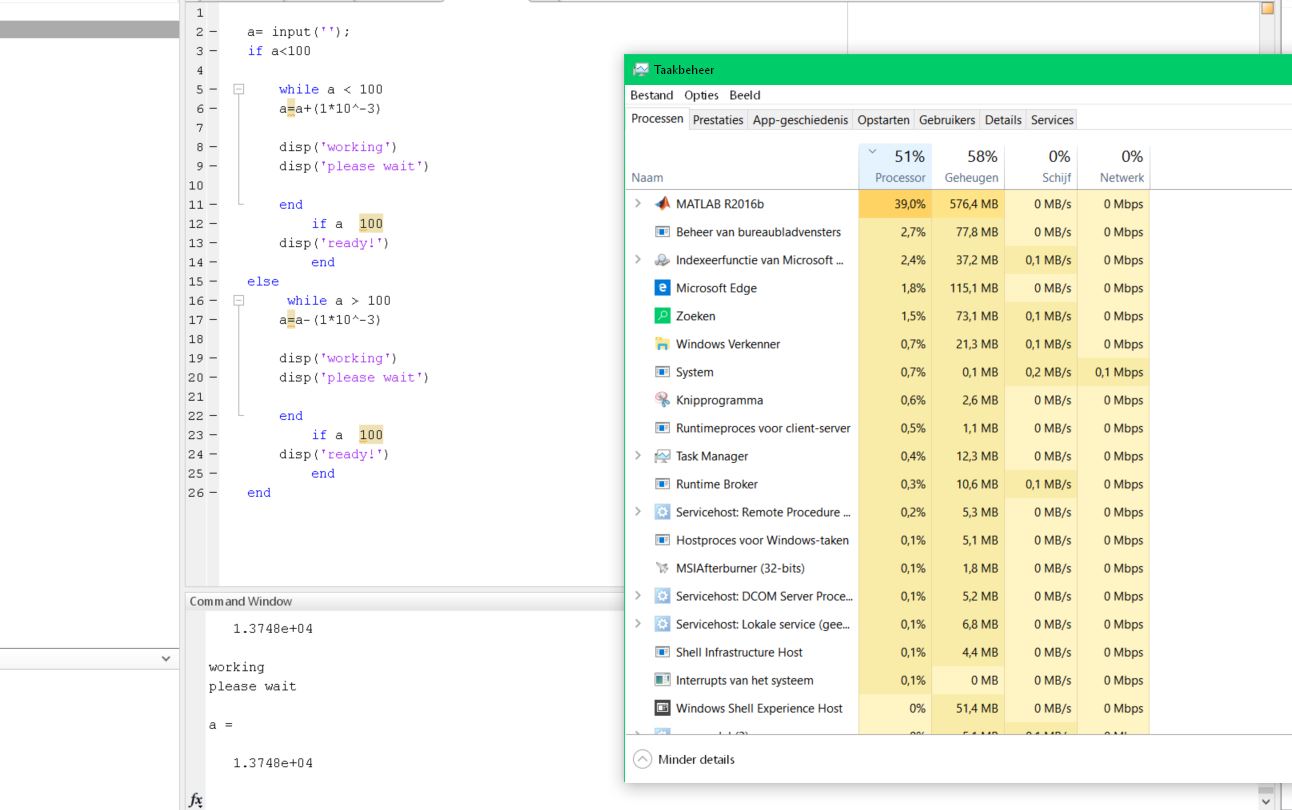This screenshot has width=1292, height=810.
Task: Click the Windows Verkenner folder icon
Action: [662, 344]
